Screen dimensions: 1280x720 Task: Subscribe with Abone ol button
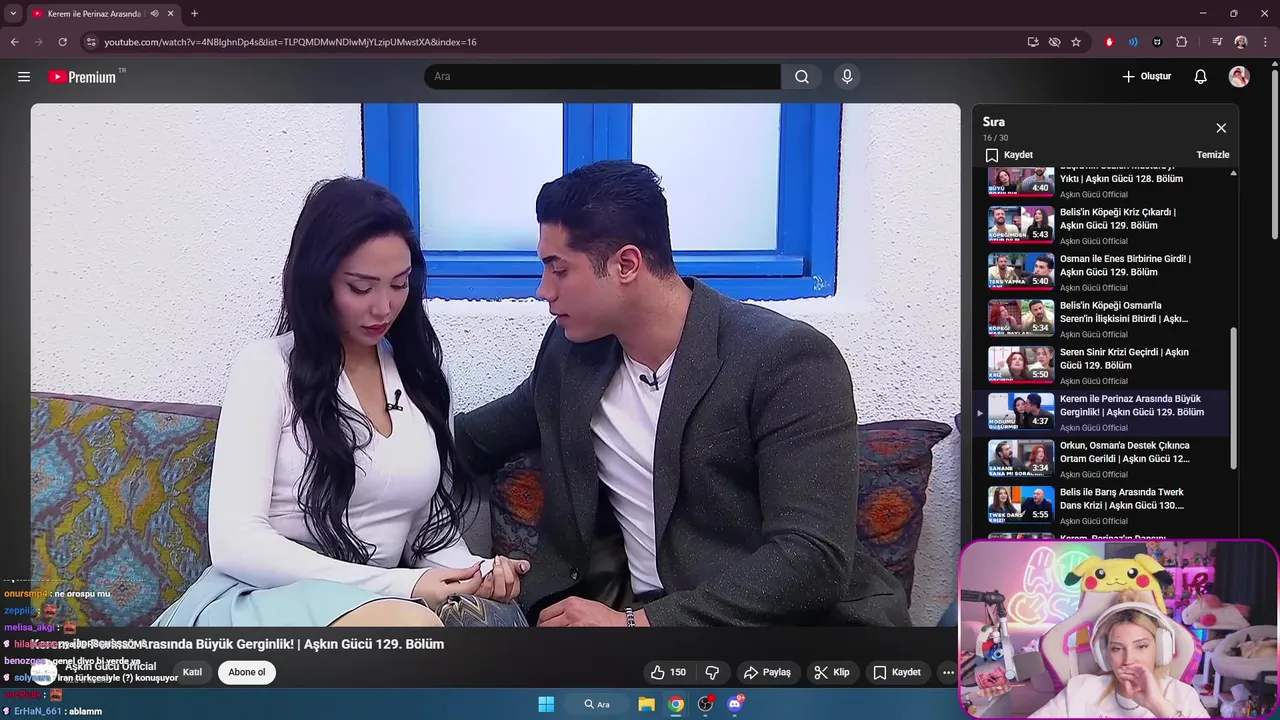[247, 672]
